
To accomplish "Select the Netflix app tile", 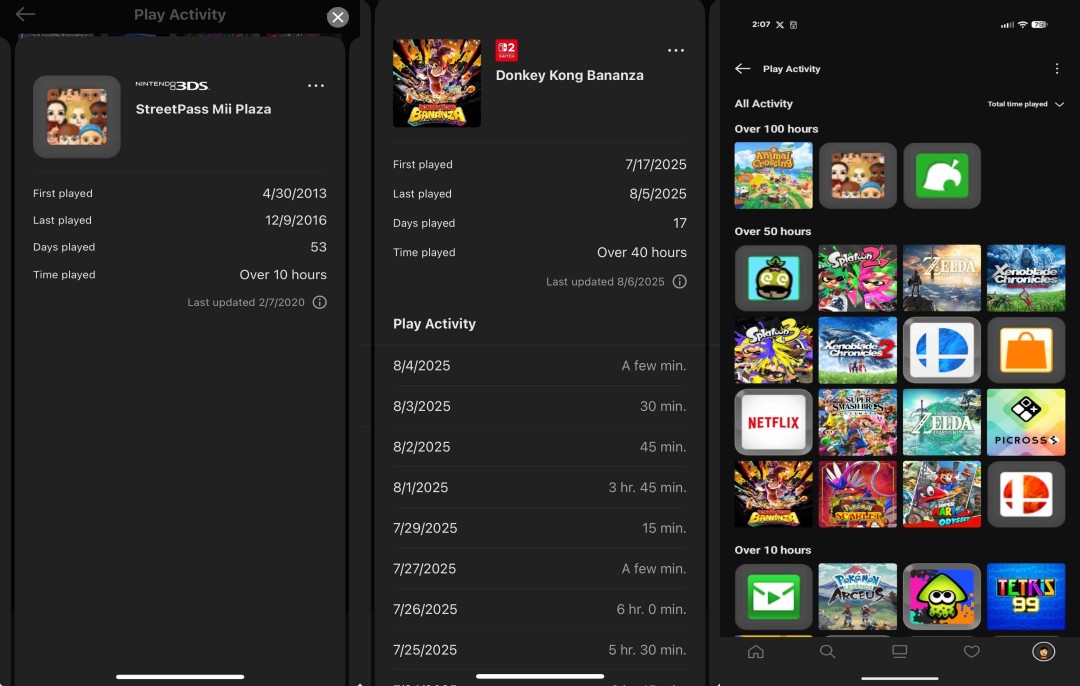I will point(773,422).
